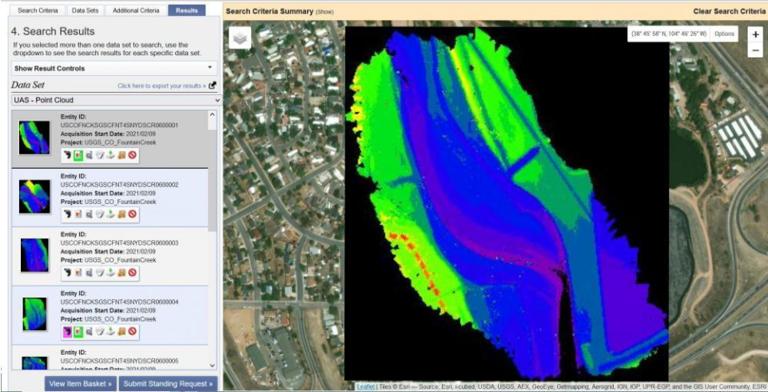Click Clear Search Criteria
This screenshot has width=768, height=392.
(729, 11)
